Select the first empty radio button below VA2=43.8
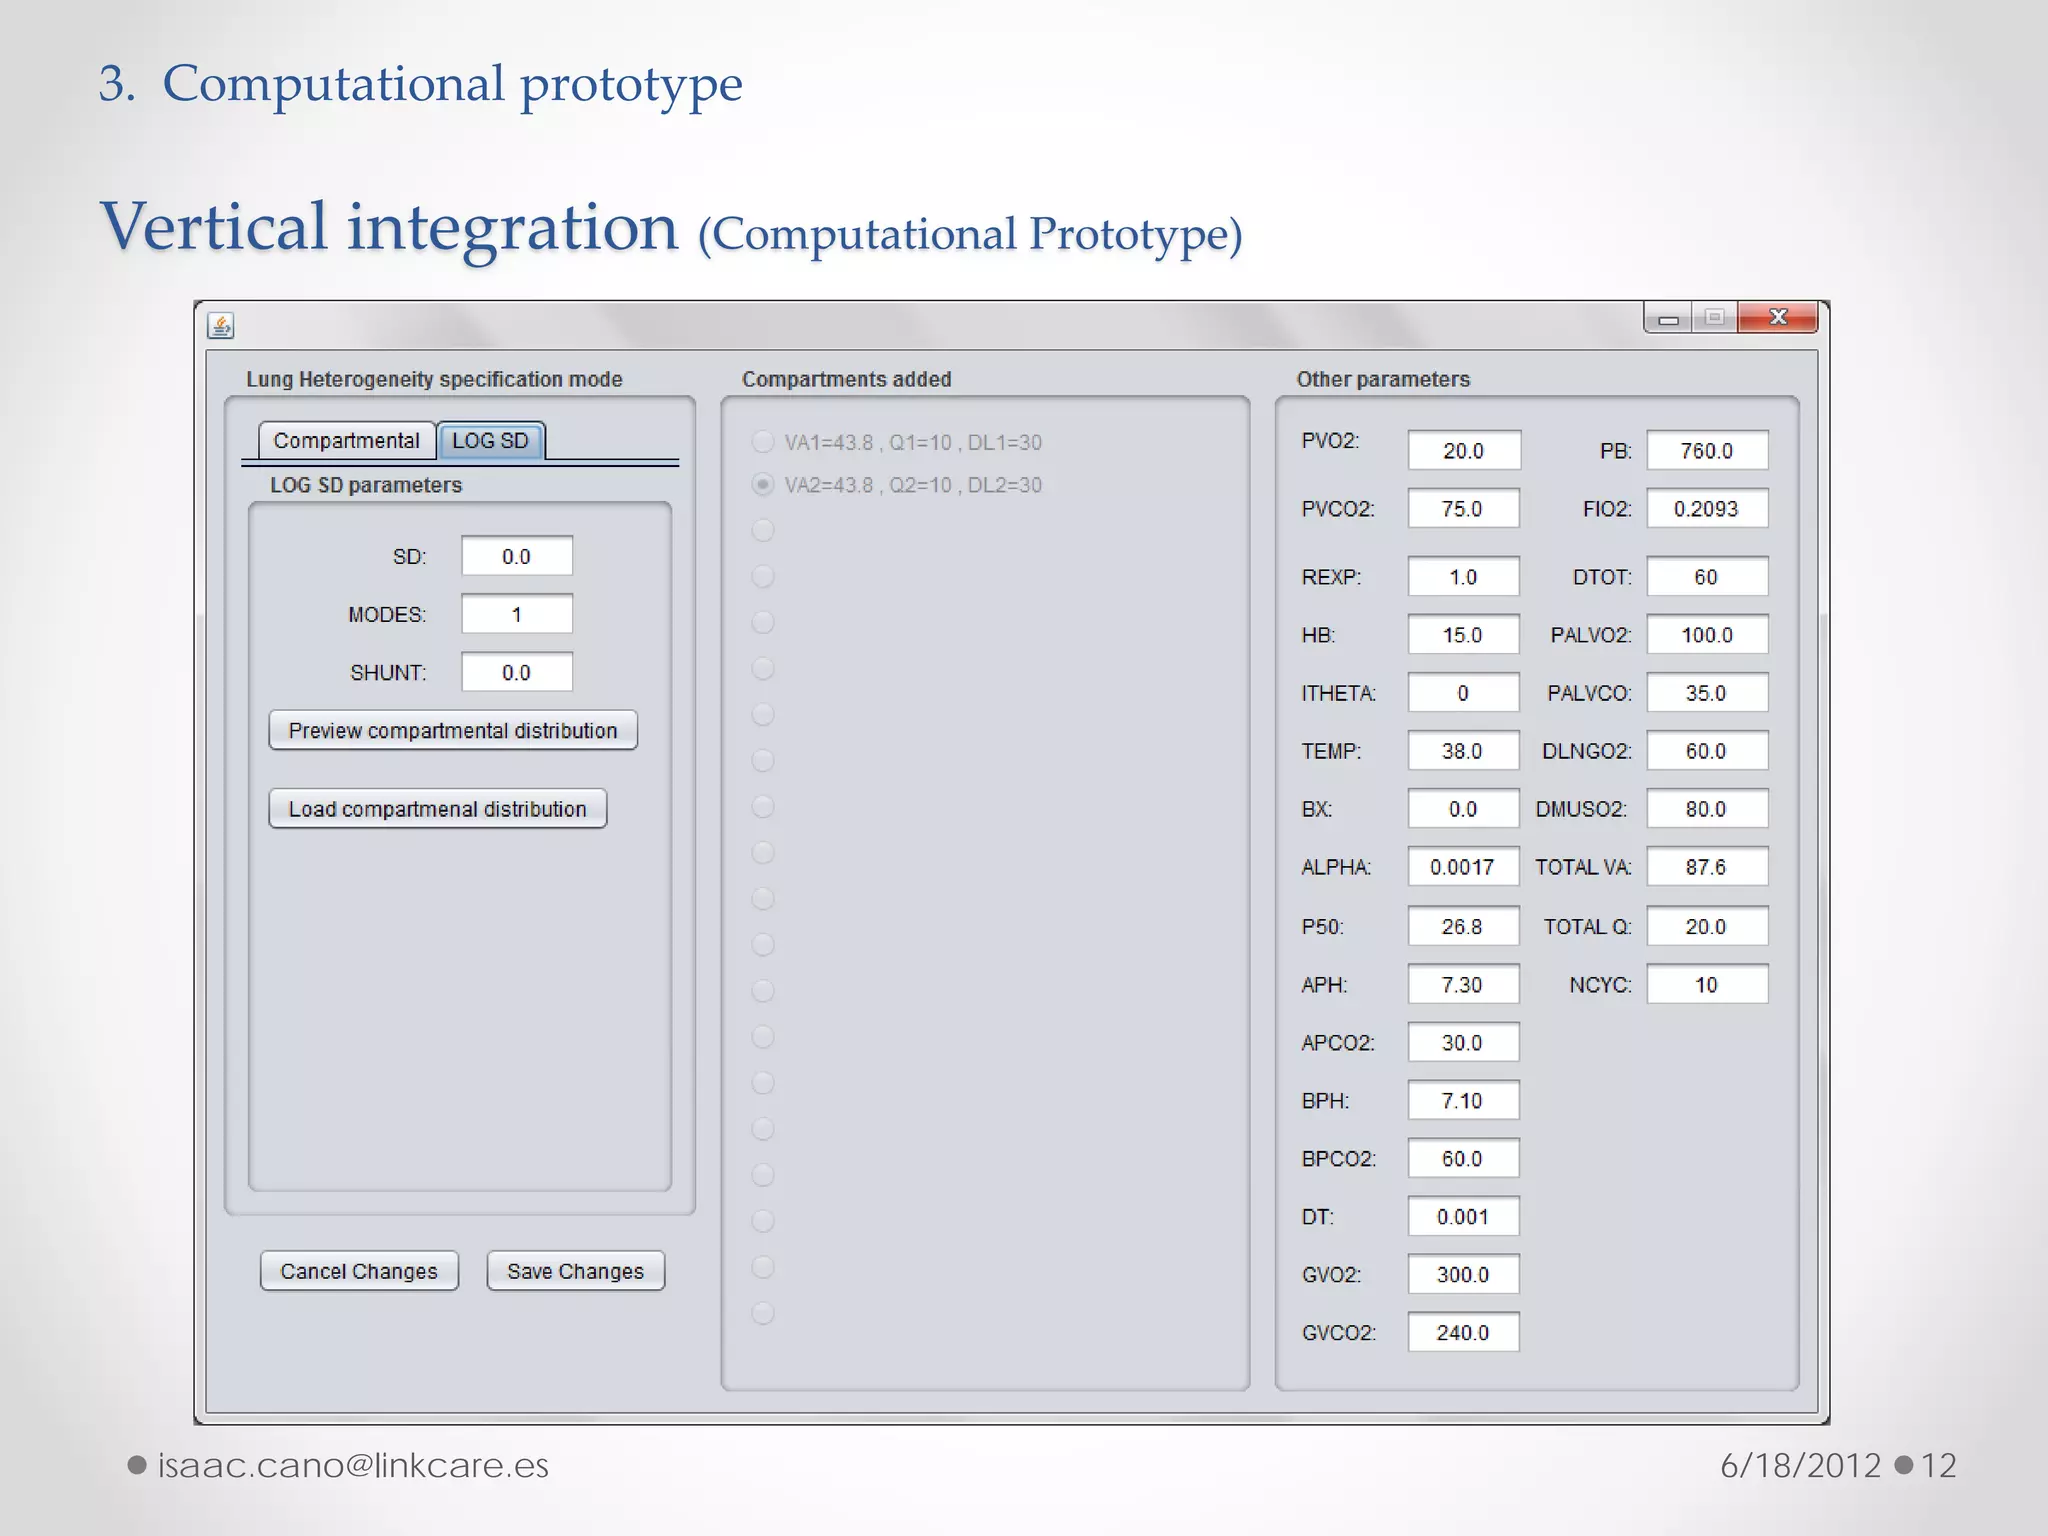The image size is (2048, 1536). point(763,530)
